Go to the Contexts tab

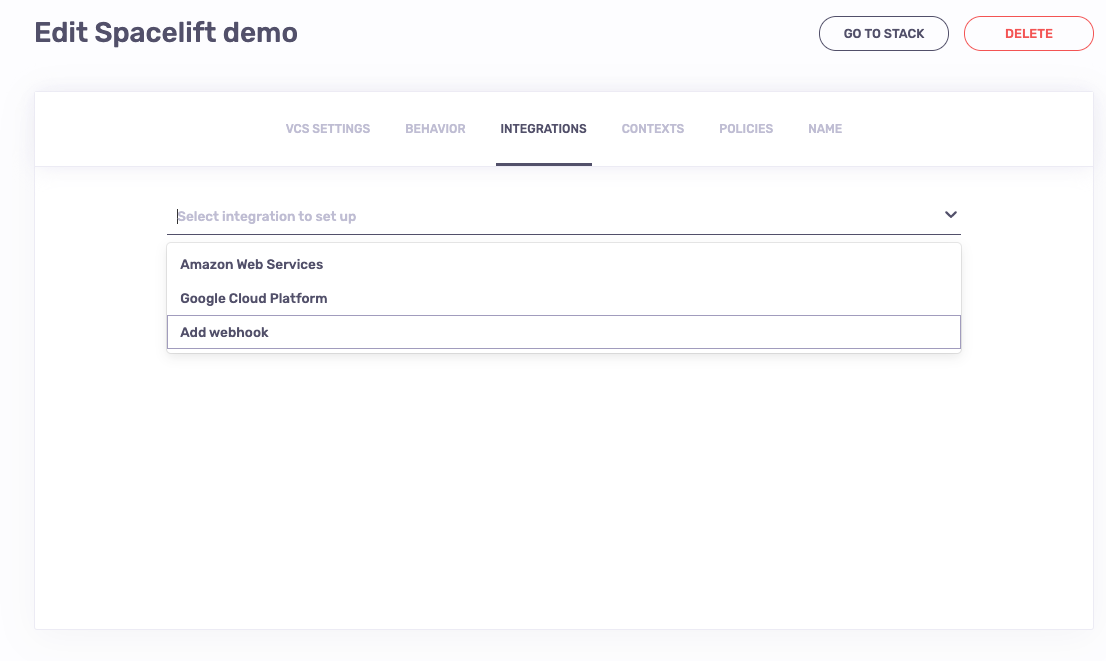point(653,129)
